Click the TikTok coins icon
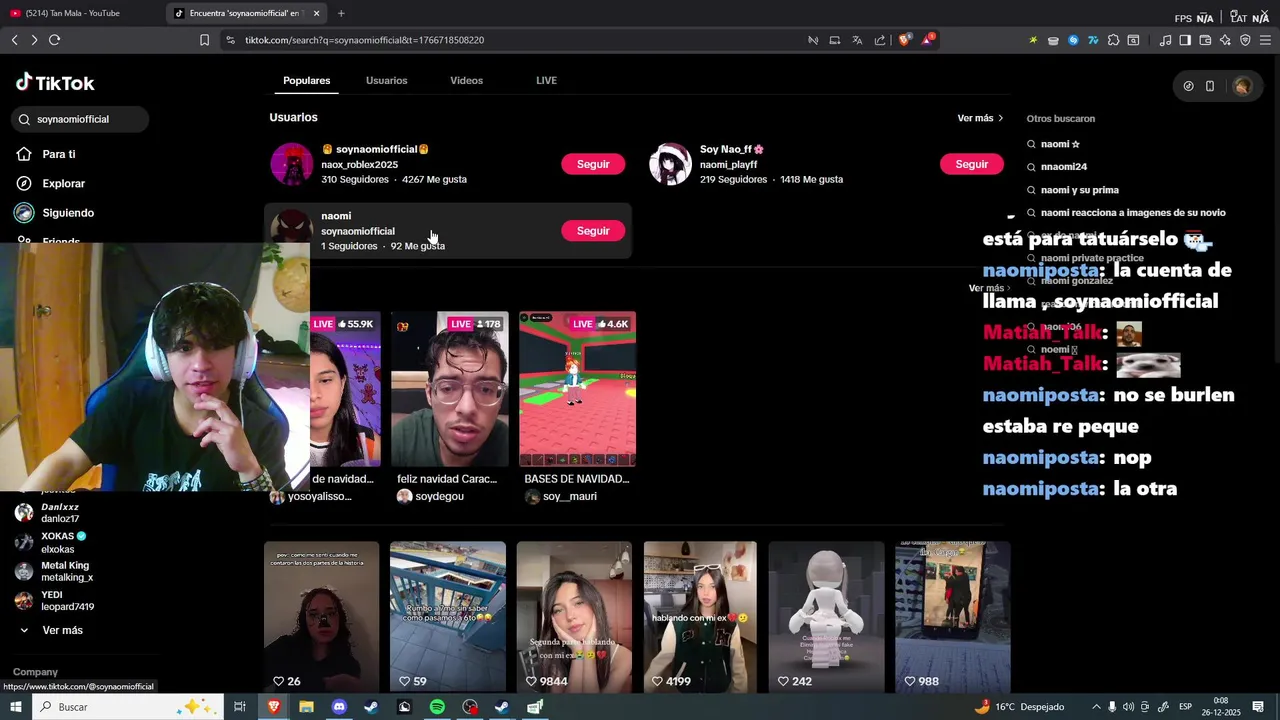 point(1188,86)
